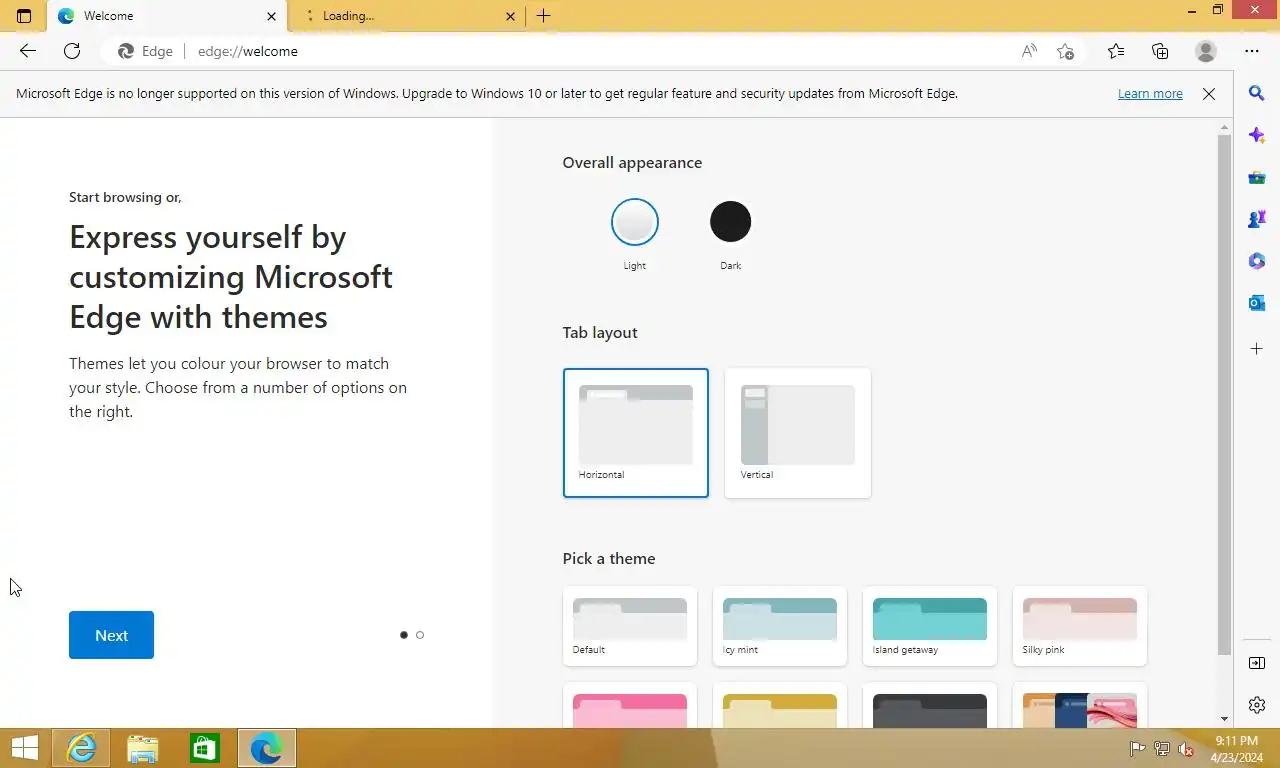
Task: Pick the Default theme
Action: coord(630,626)
